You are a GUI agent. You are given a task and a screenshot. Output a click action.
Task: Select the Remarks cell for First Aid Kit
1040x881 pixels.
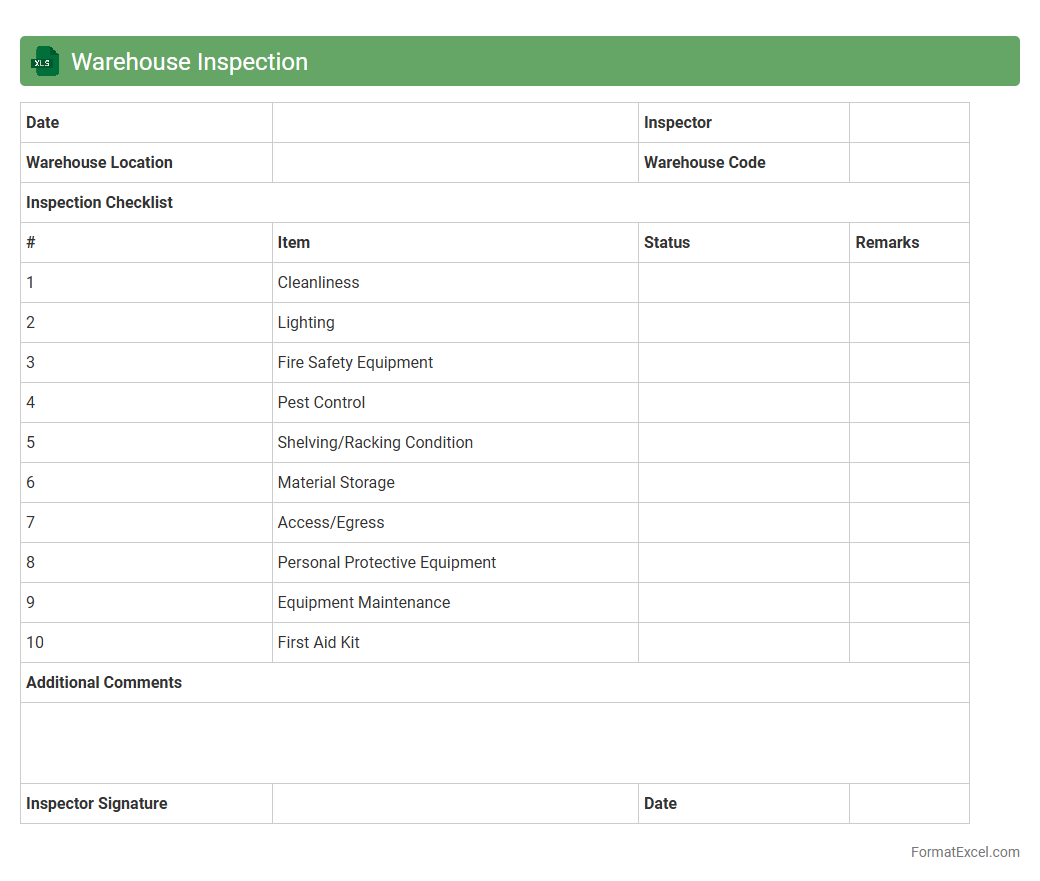click(x=908, y=643)
